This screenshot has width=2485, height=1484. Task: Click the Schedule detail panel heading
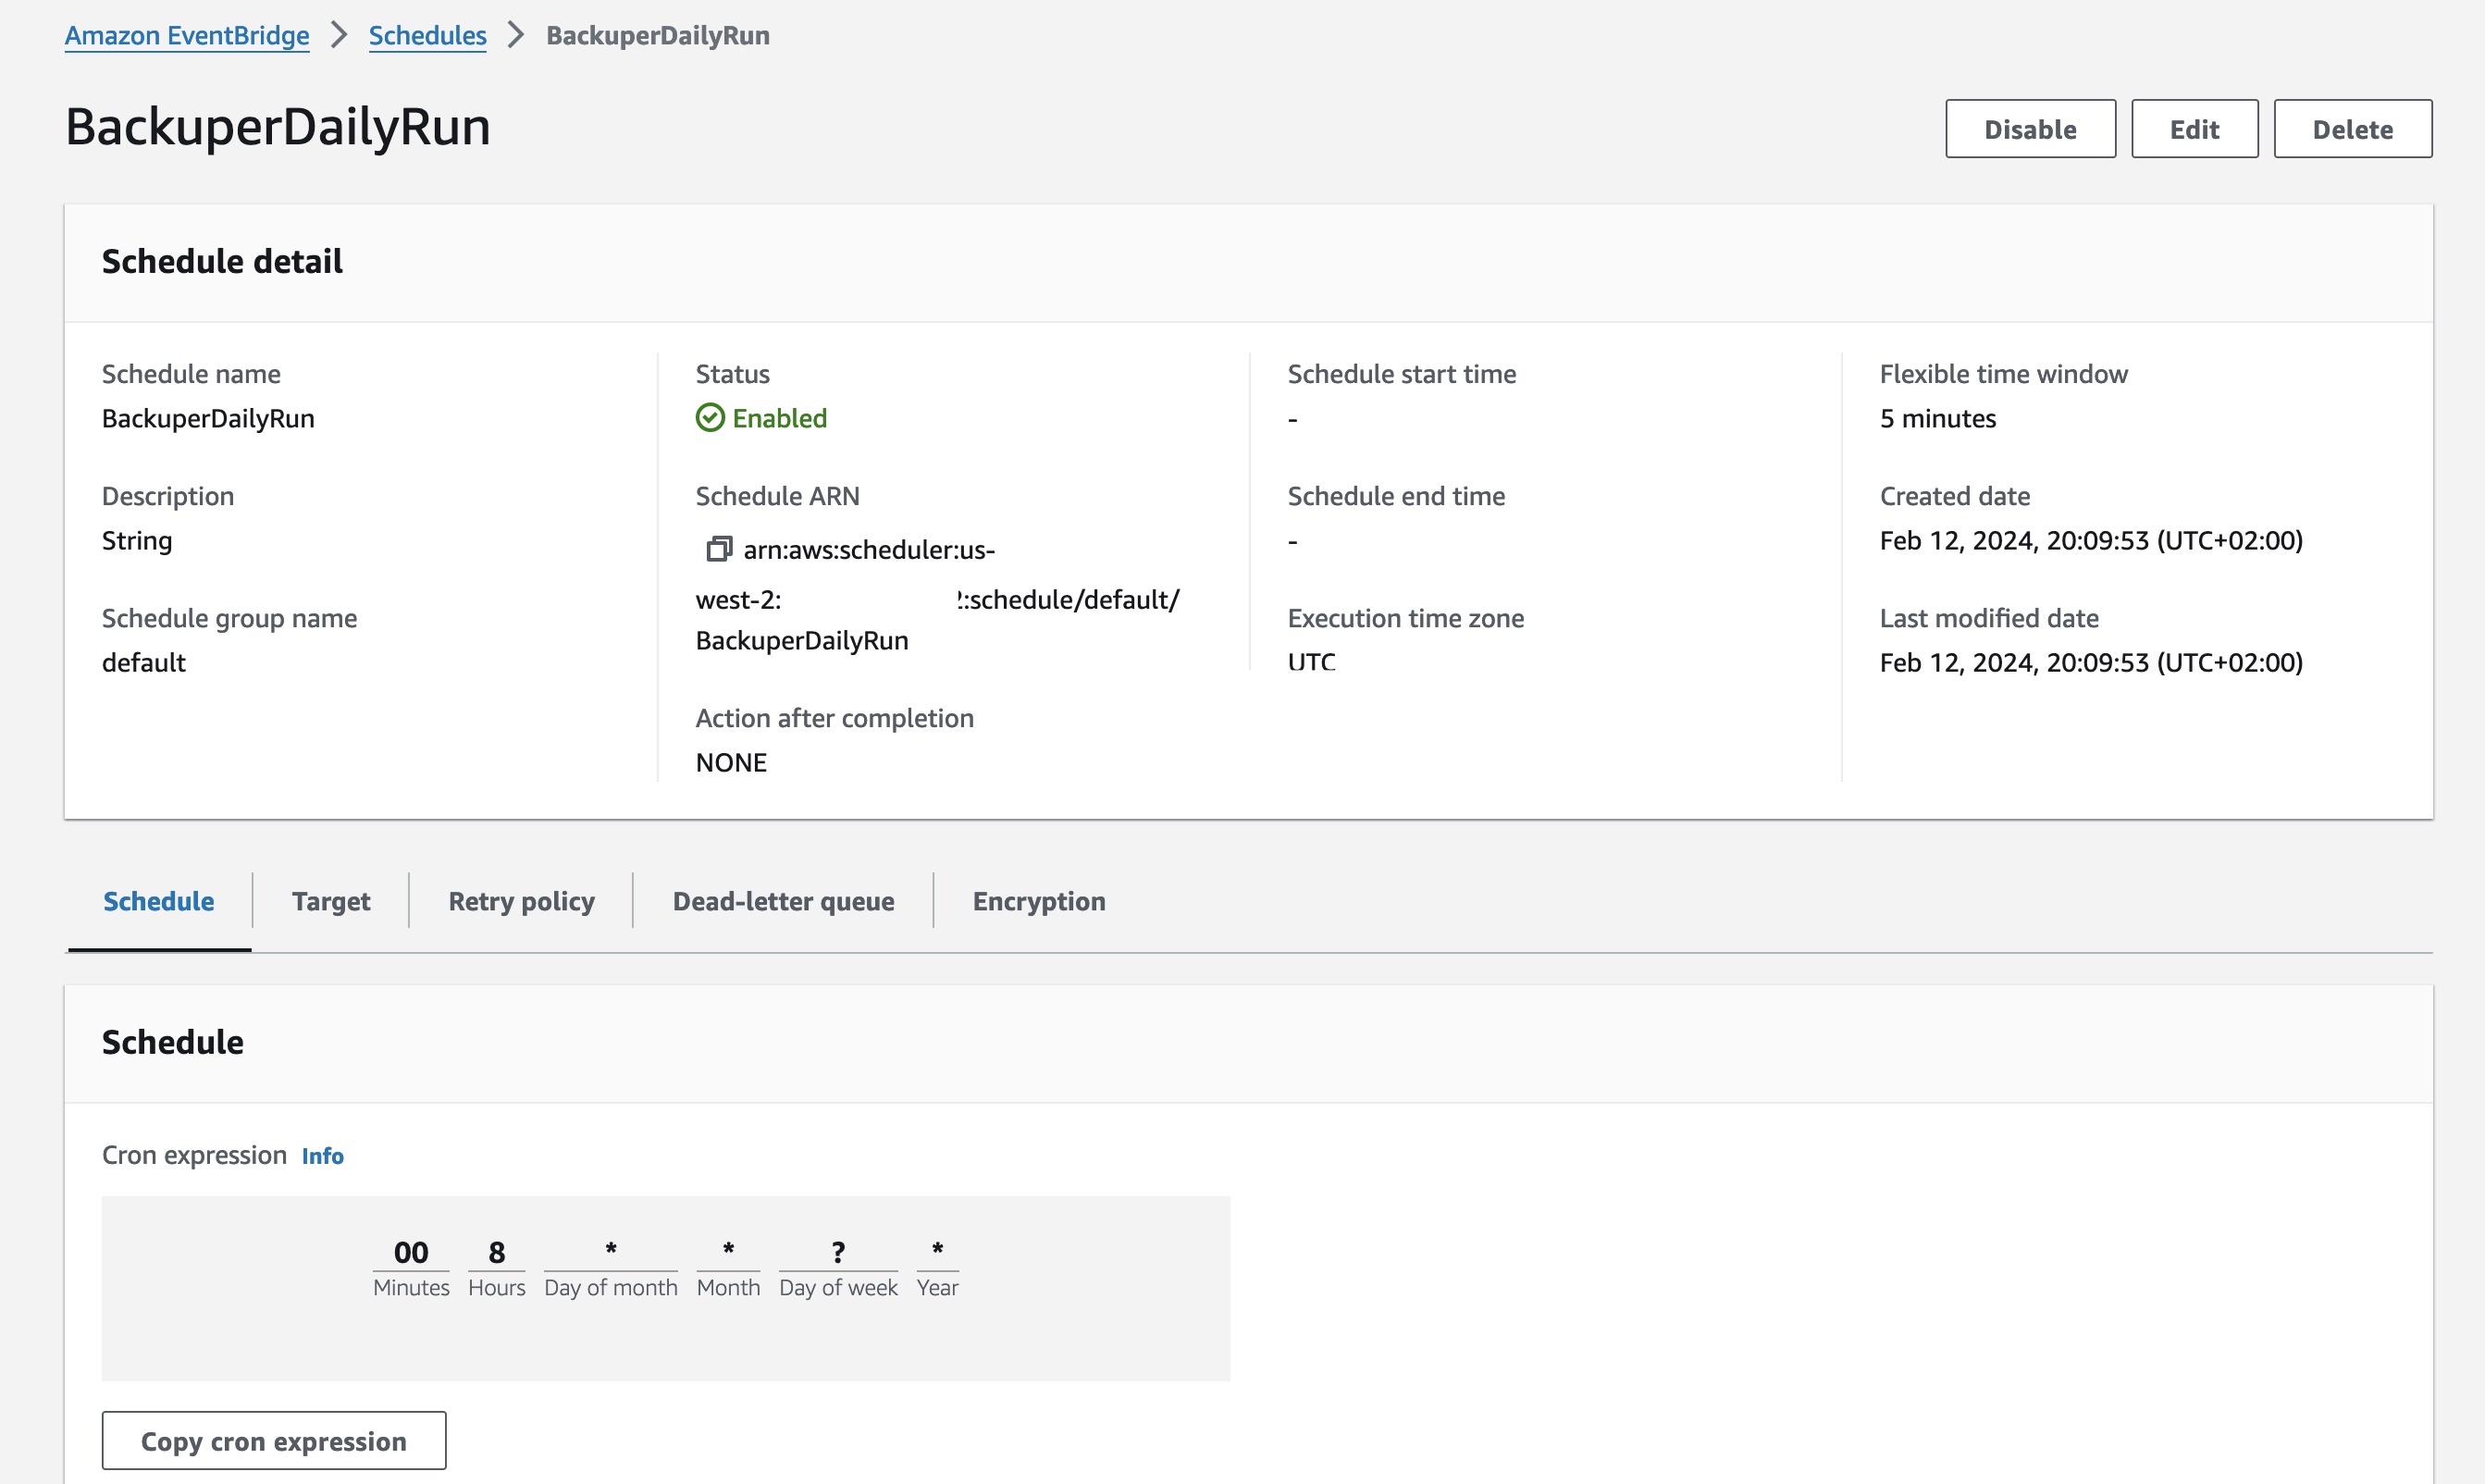222,261
